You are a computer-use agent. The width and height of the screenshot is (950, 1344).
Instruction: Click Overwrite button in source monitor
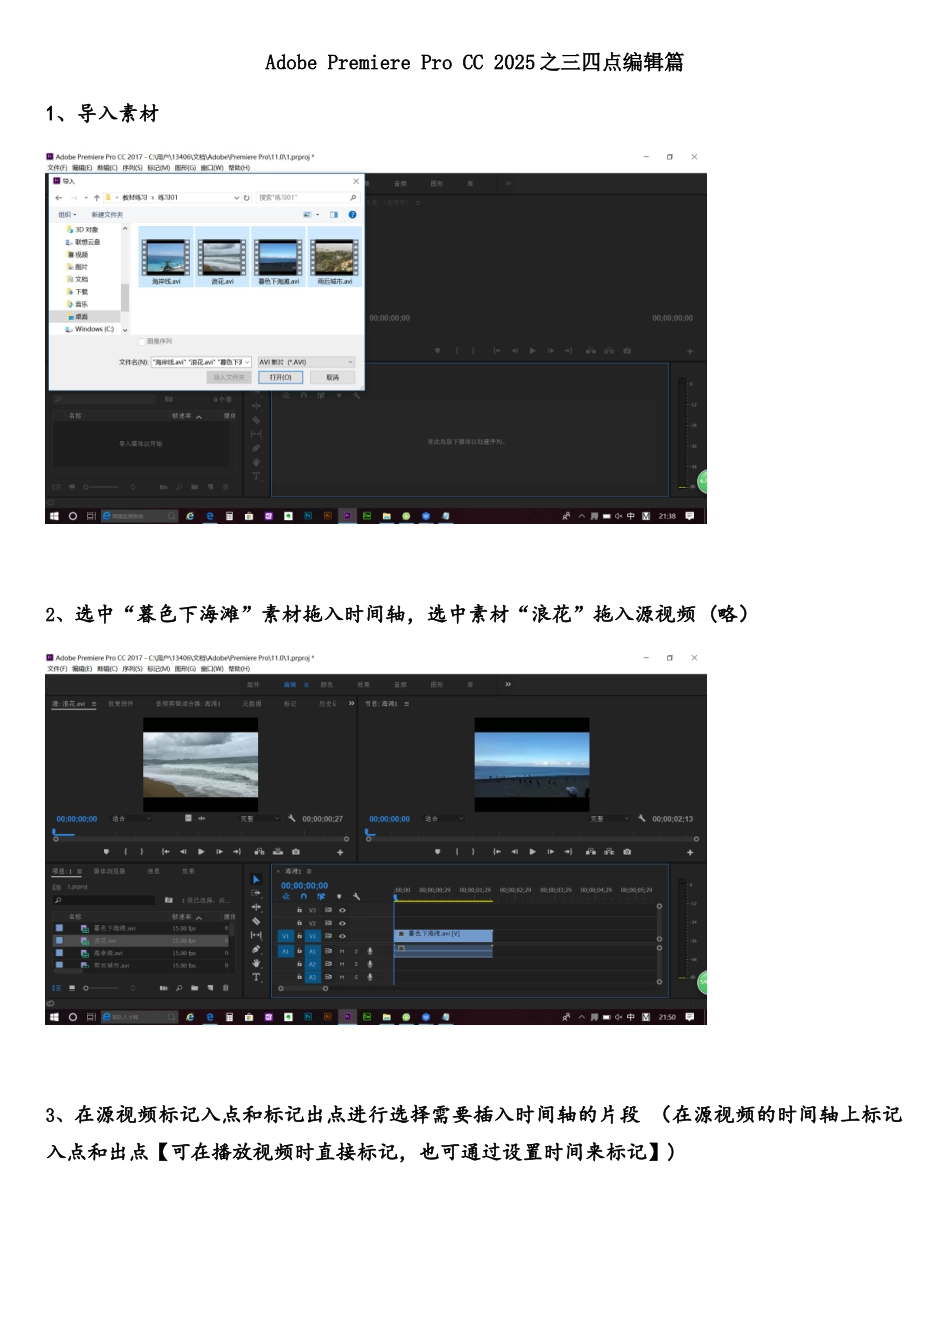277,852
